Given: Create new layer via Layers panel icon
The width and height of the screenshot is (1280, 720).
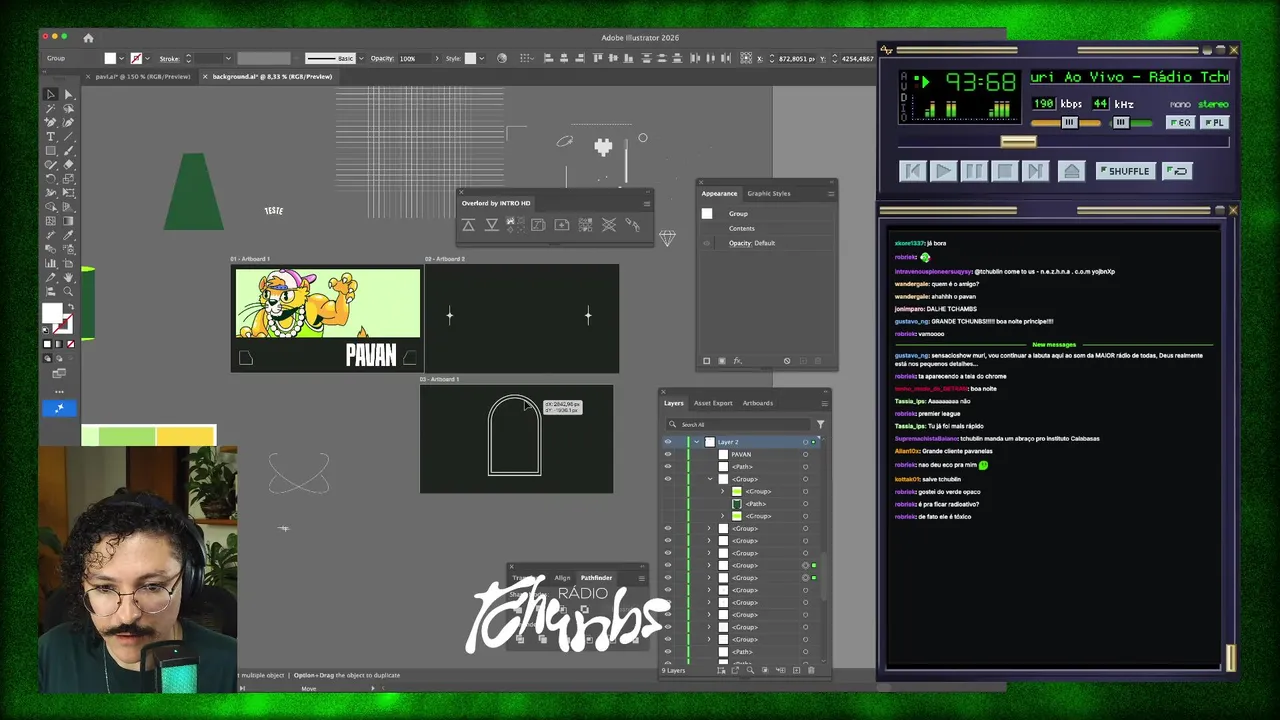Looking at the screenshot, I should pyautogui.click(x=796, y=670).
